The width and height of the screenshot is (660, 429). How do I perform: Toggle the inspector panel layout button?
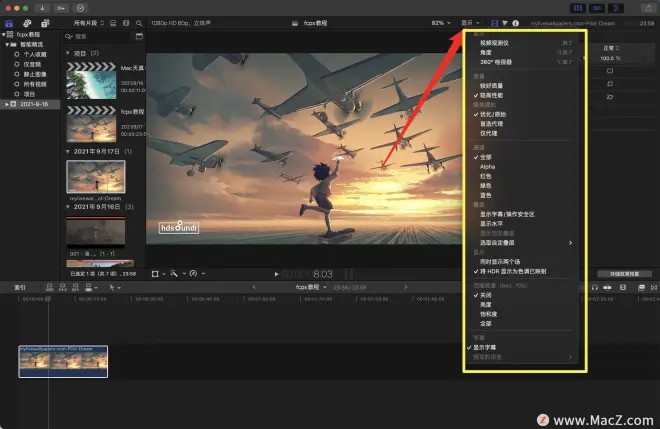(x=616, y=8)
